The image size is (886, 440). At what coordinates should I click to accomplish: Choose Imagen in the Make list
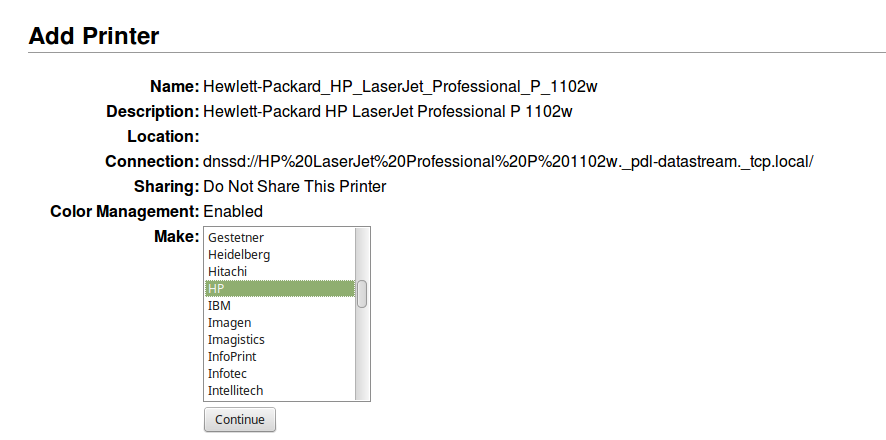pos(280,322)
